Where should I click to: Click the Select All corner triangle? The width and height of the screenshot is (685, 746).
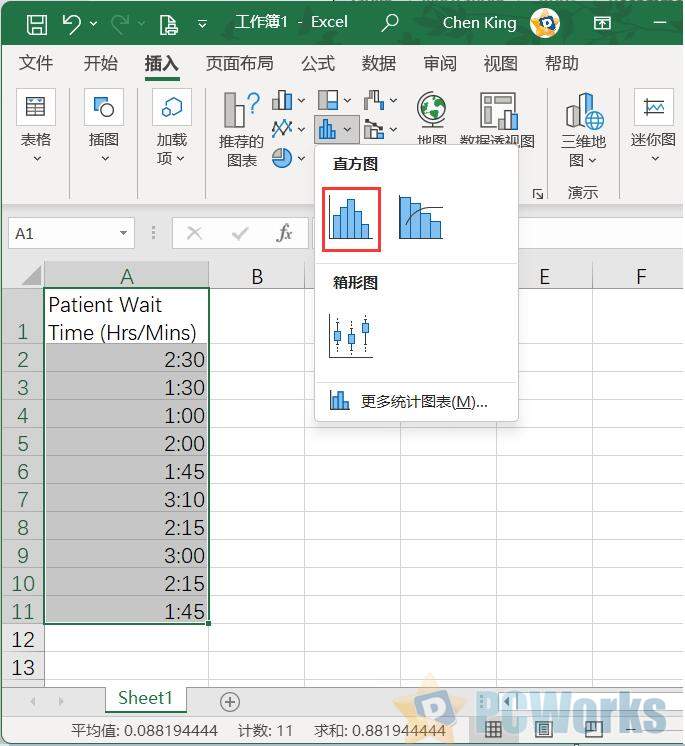pos(32,275)
